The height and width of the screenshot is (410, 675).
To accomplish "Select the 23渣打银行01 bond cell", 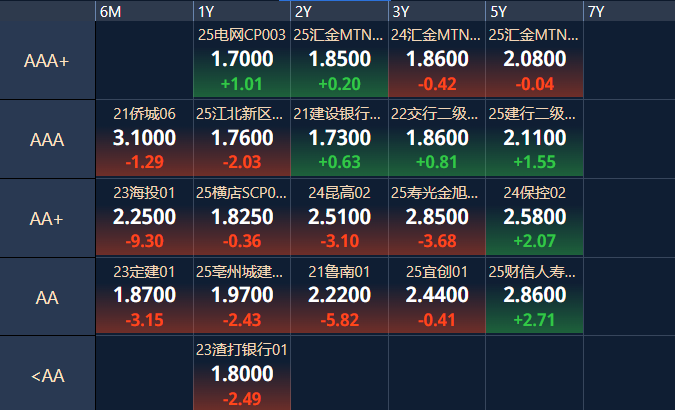I will pyautogui.click(x=242, y=374).
